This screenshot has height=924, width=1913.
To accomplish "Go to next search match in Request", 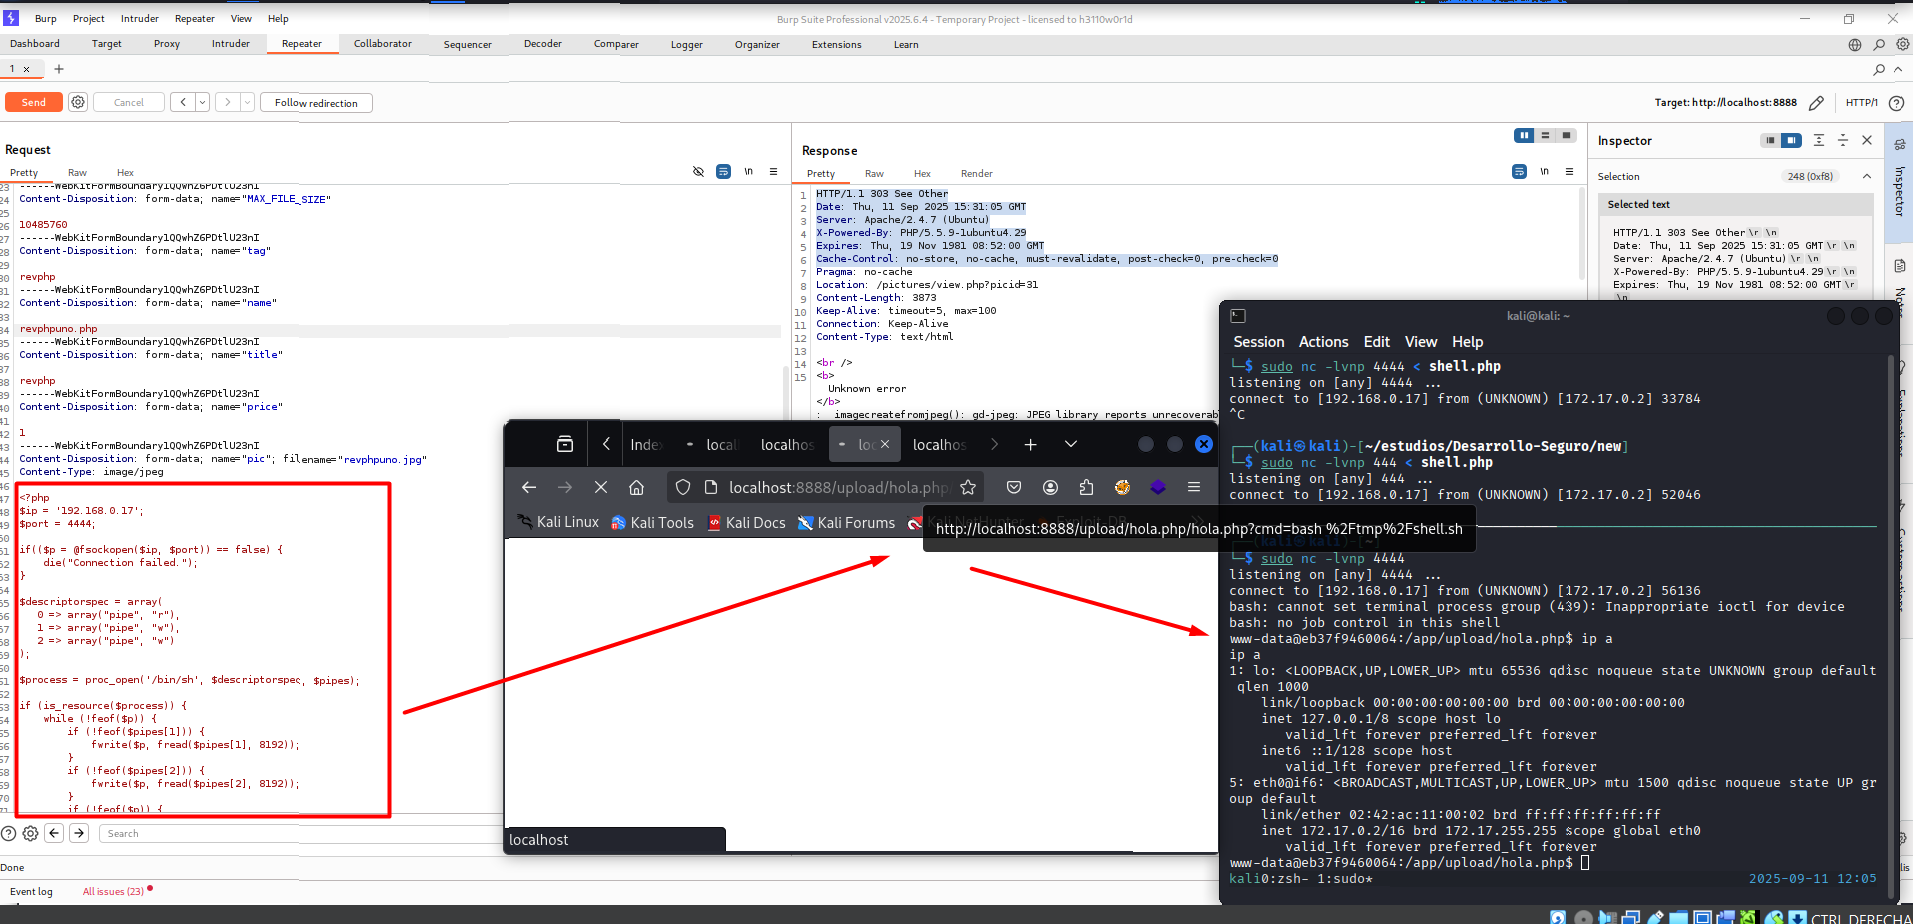I will coord(79,833).
